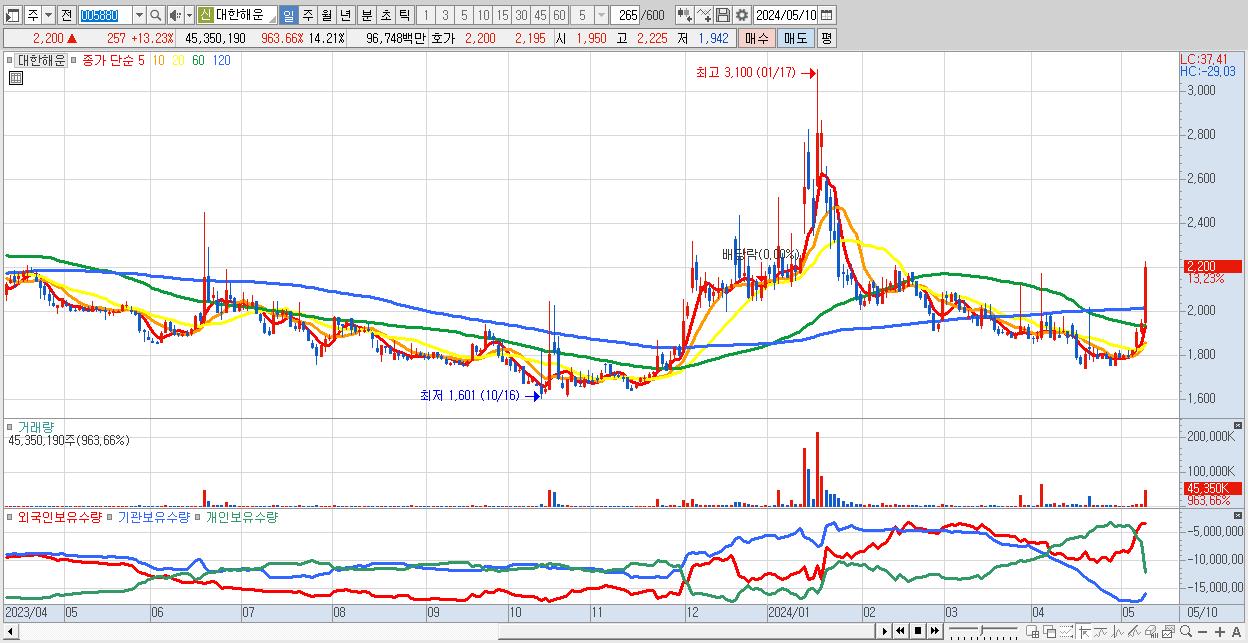The image size is (1248, 643).
Task: Click the 대한해운 stock name box
Action: click(245, 15)
